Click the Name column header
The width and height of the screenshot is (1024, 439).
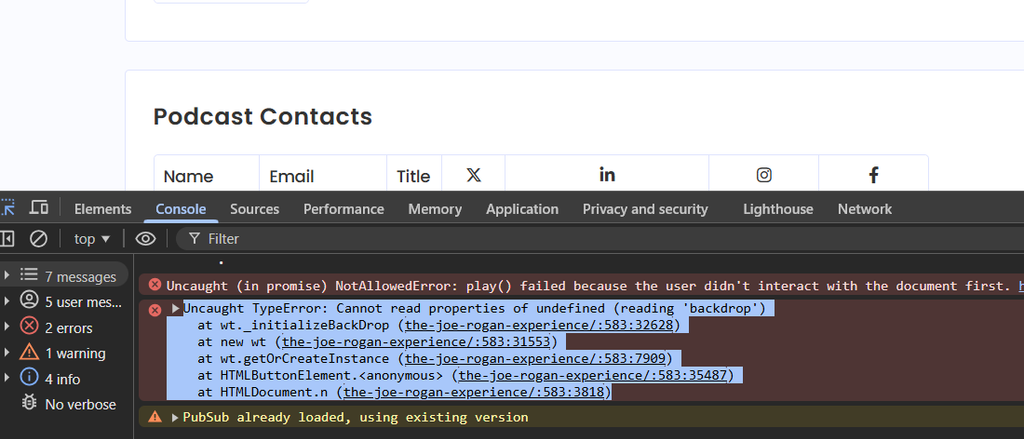point(188,176)
